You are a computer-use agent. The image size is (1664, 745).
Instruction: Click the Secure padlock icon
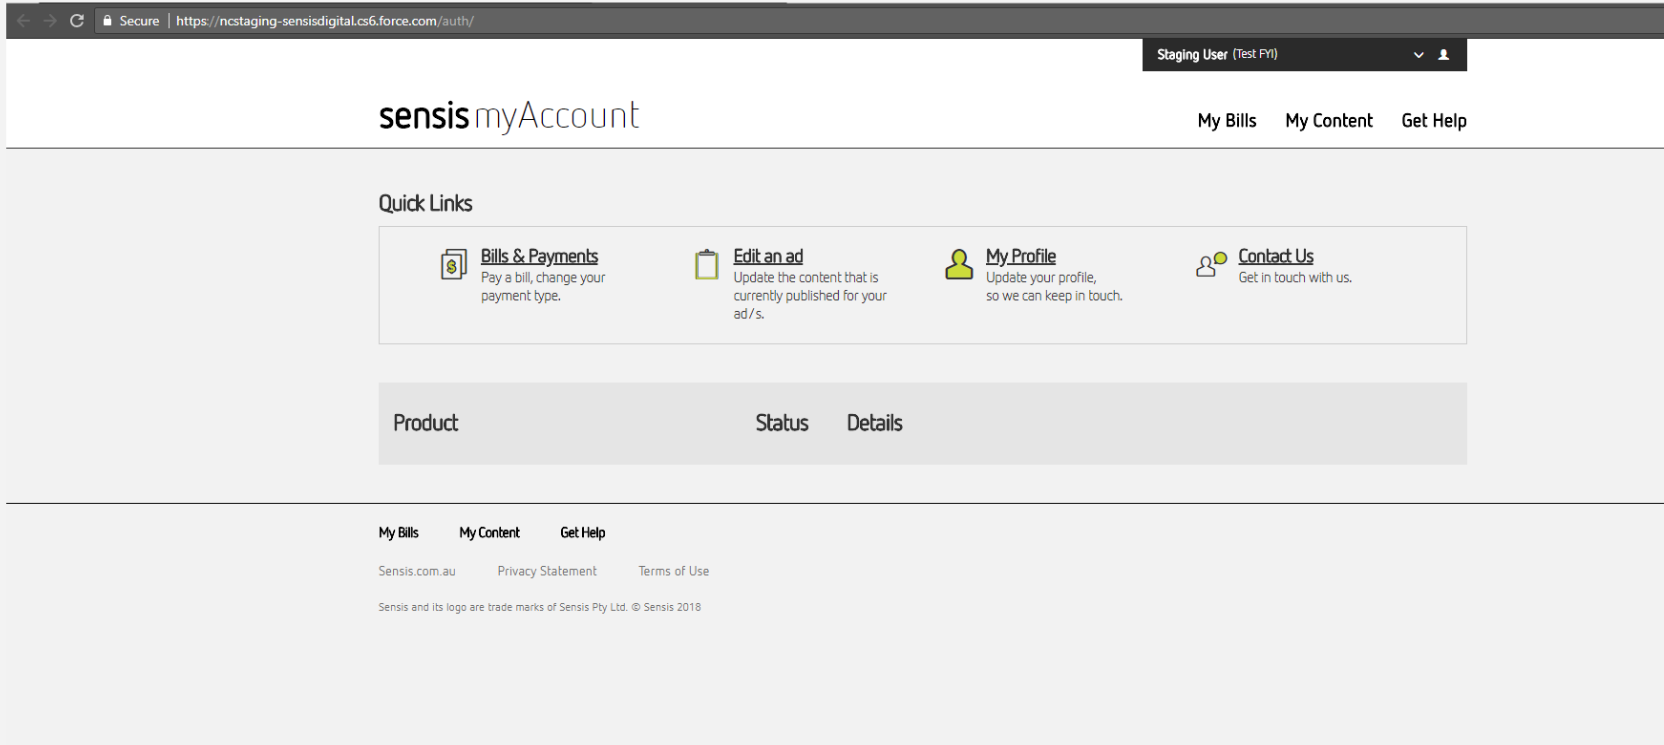tap(107, 21)
